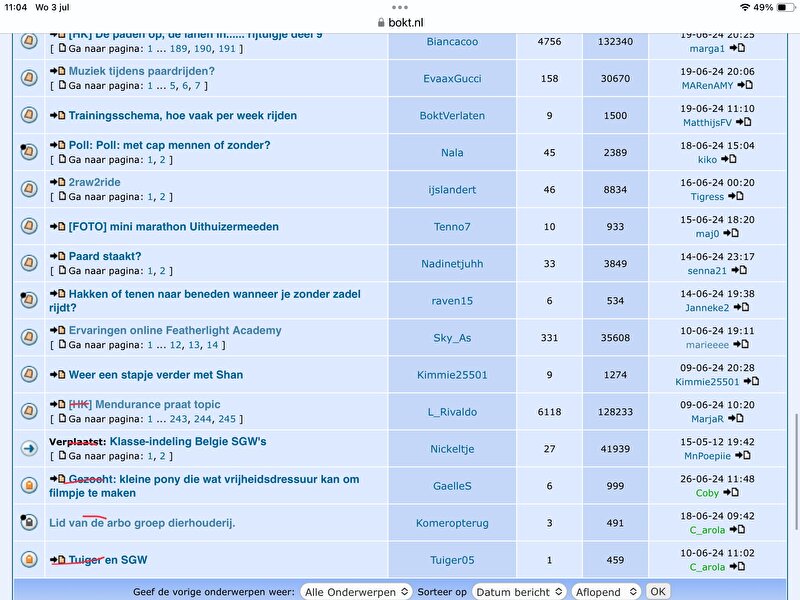
Task: Open topic Muziek tijdens paardrijden?
Action: click(x=142, y=71)
